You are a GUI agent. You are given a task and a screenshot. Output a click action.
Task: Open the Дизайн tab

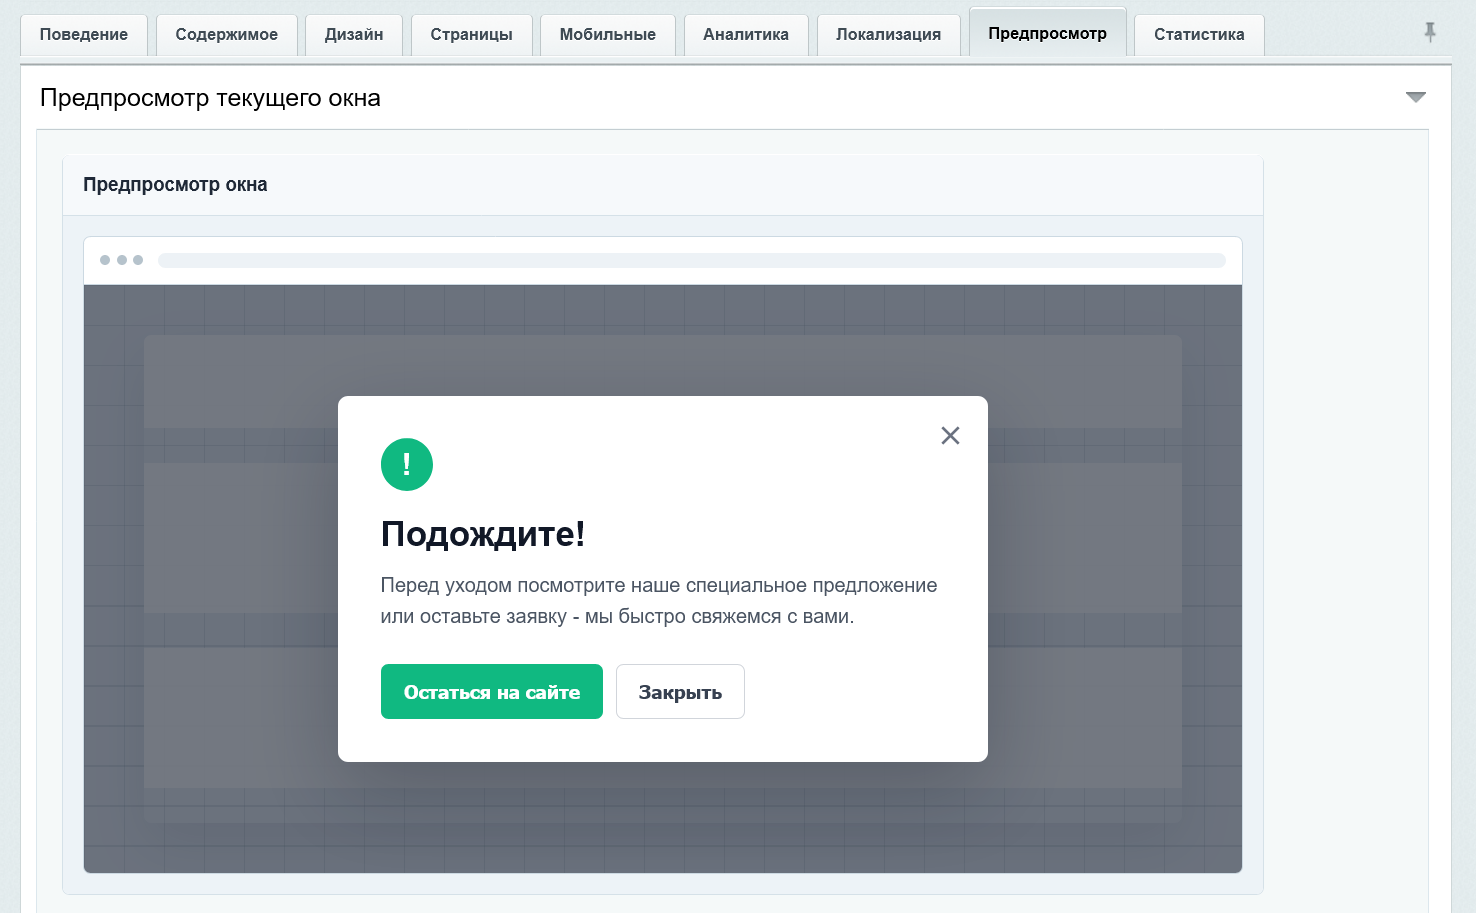354,34
